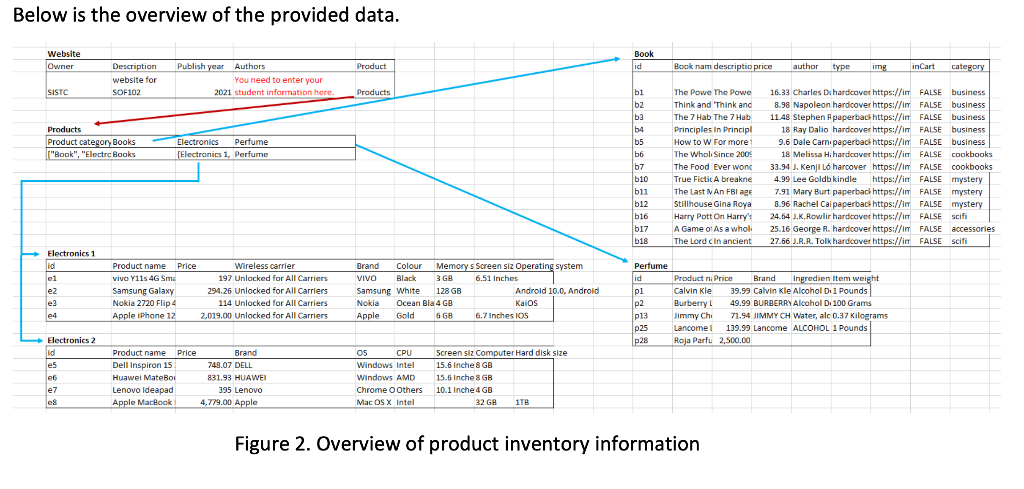1024x489 pixels.
Task: Click the "6.51 Inches" screen size cell
Action: coord(496,278)
